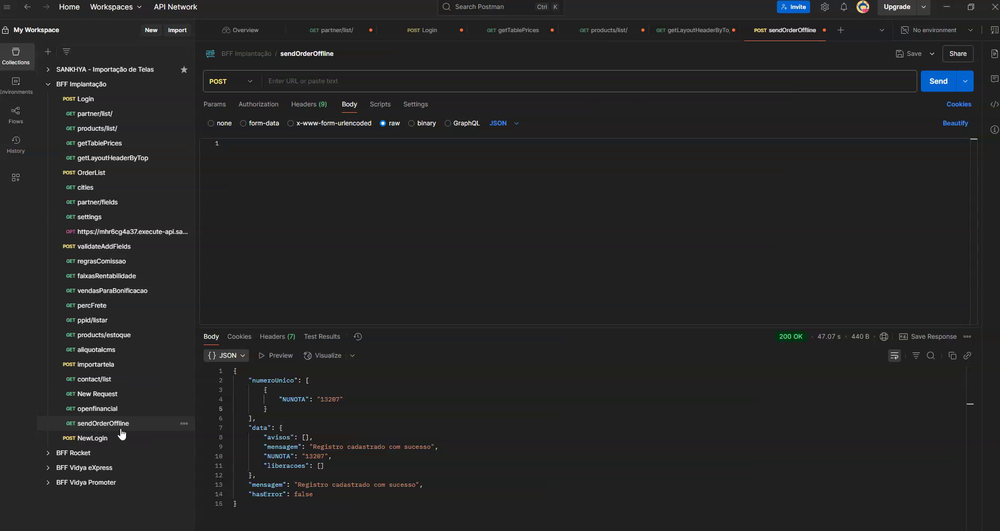Click the filter response icon
Viewport: 1000px width, 531px height.
click(x=916, y=356)
